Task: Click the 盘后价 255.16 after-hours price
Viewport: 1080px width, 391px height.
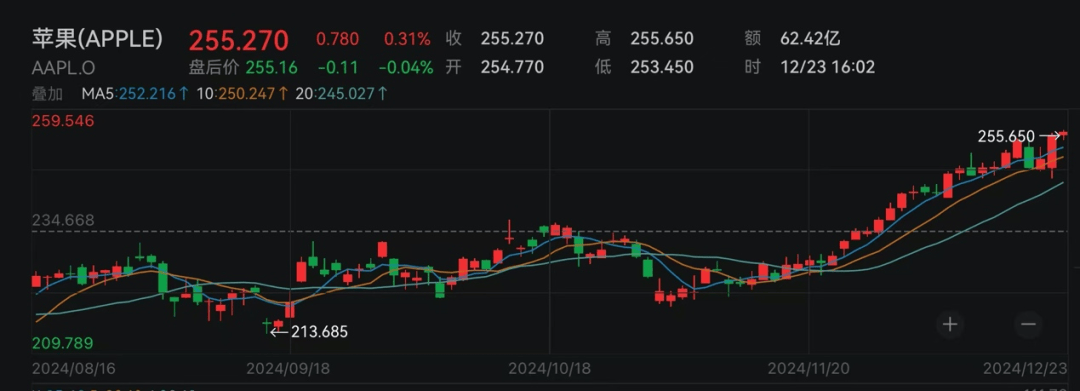Action: (244, 67)
